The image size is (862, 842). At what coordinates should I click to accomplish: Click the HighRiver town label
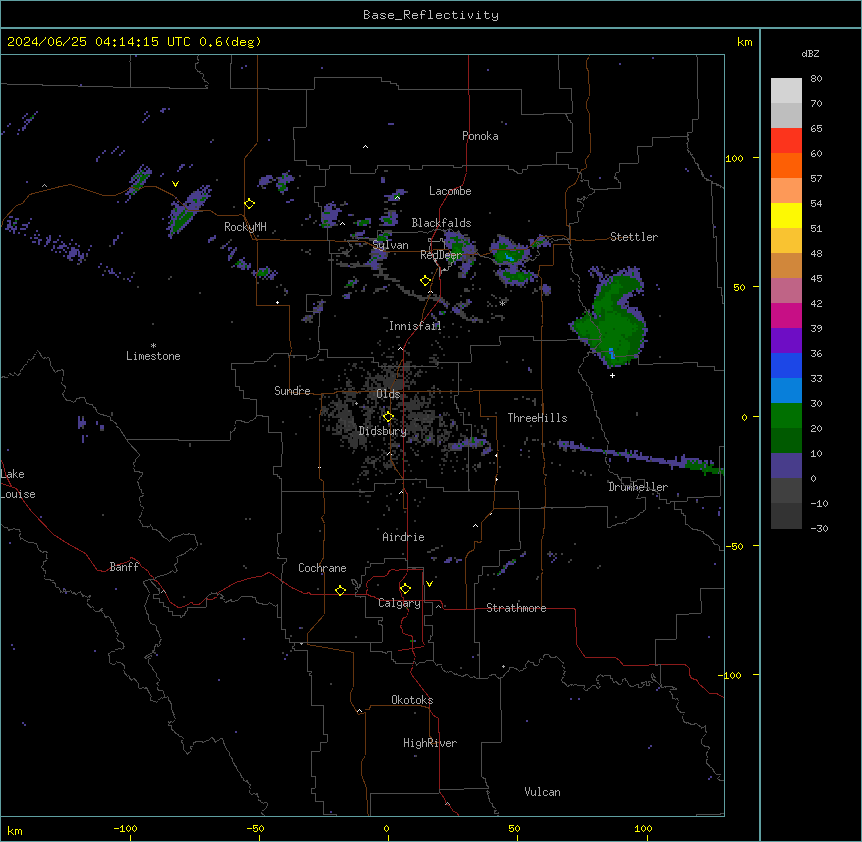tap(430, 743)
